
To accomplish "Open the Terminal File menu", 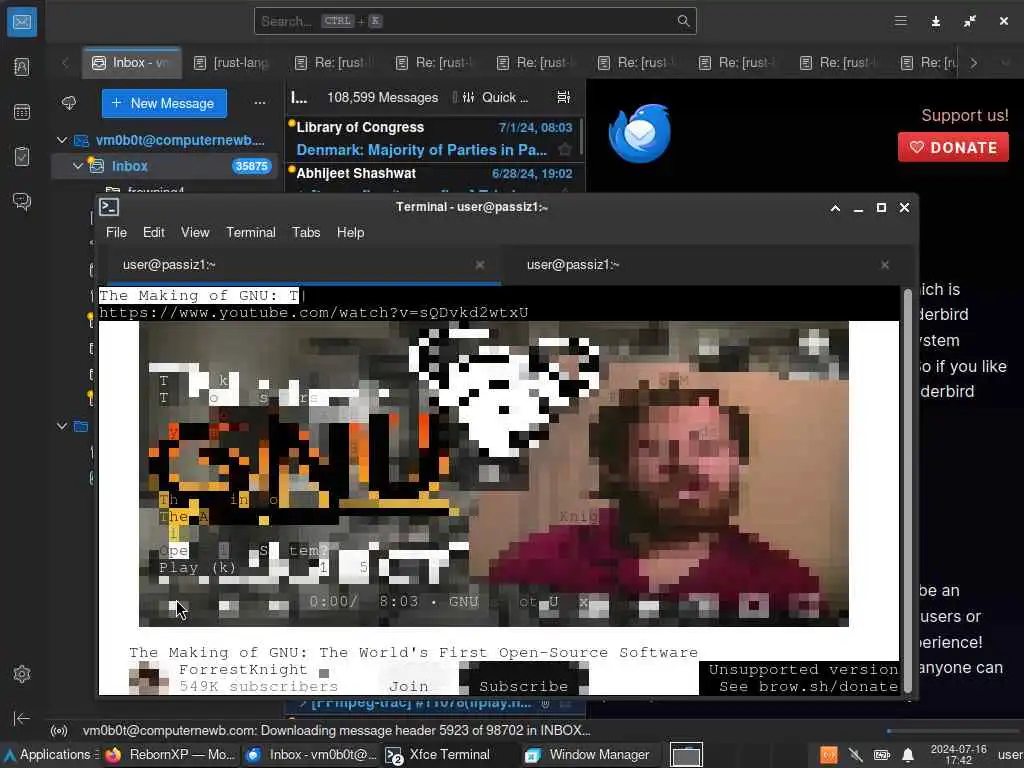I will tap(116, 232).
